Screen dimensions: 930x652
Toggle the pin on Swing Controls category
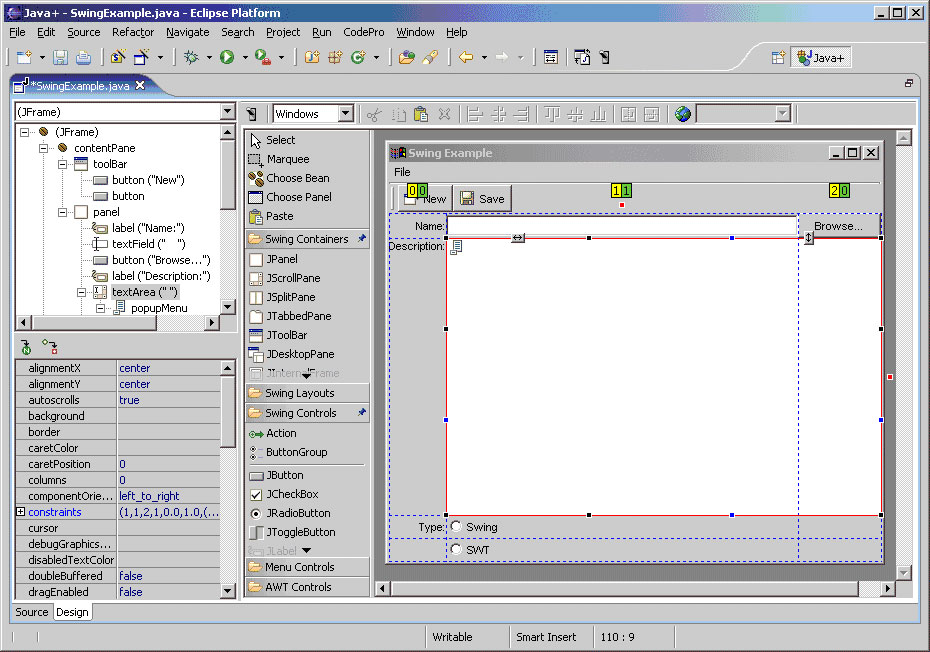coord(361,412)
